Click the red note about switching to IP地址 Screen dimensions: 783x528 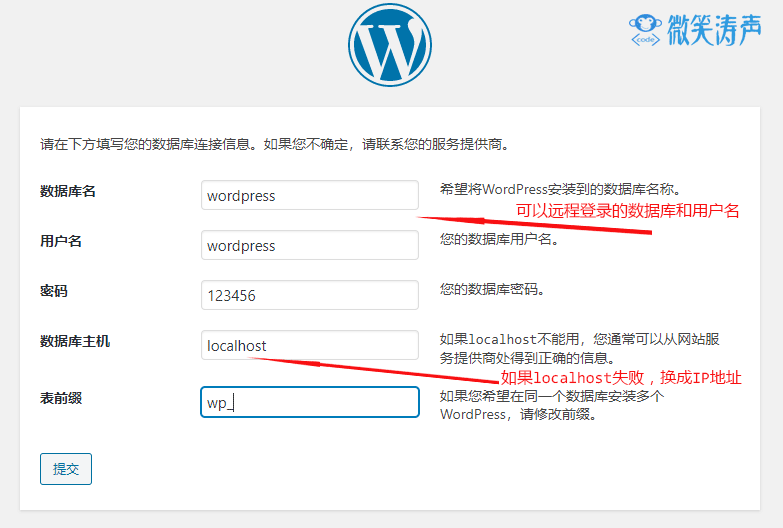click(x=621, y=378)
